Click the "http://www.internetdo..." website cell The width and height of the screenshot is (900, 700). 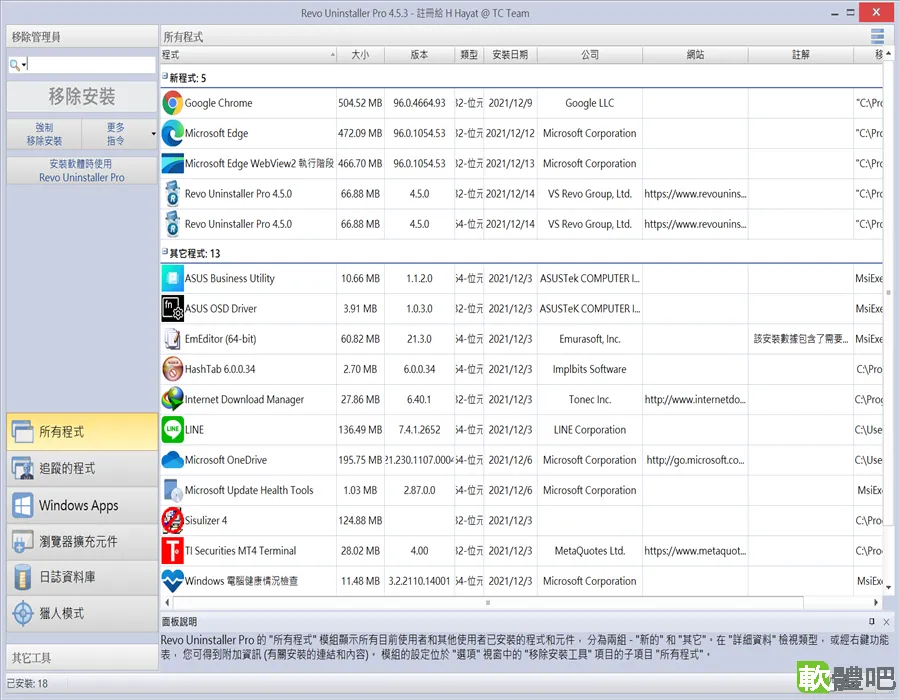point(695,399)
